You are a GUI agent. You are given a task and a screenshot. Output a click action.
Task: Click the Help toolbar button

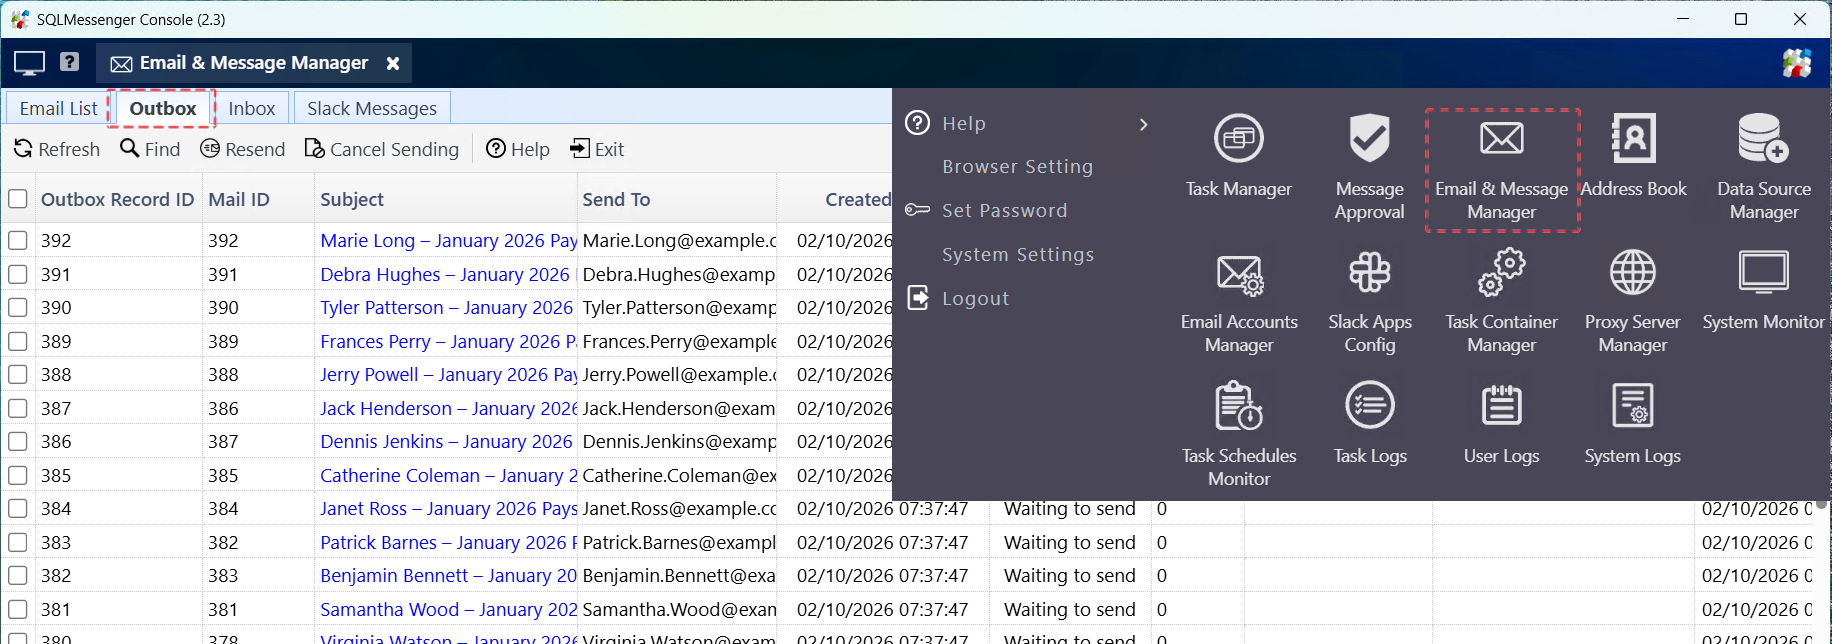(517, 149)
